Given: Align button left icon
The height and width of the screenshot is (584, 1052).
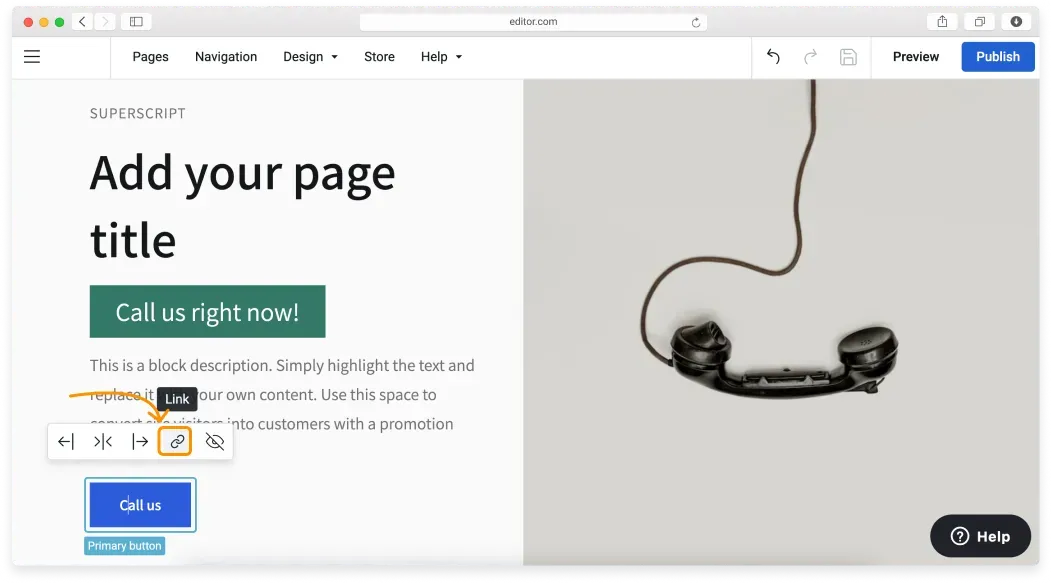Looking at the screenshot, I should (x=66, y=442).
